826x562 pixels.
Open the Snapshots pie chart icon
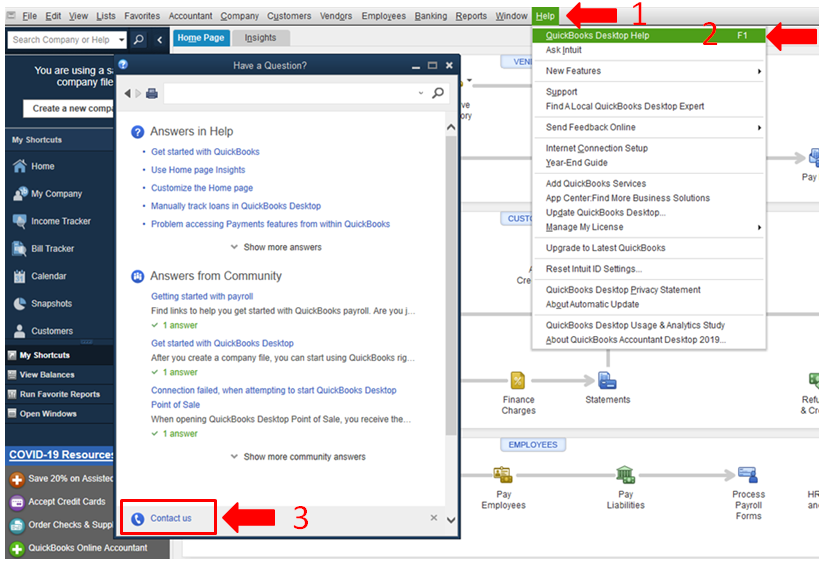pyautogui.click(x=19, y=303)
